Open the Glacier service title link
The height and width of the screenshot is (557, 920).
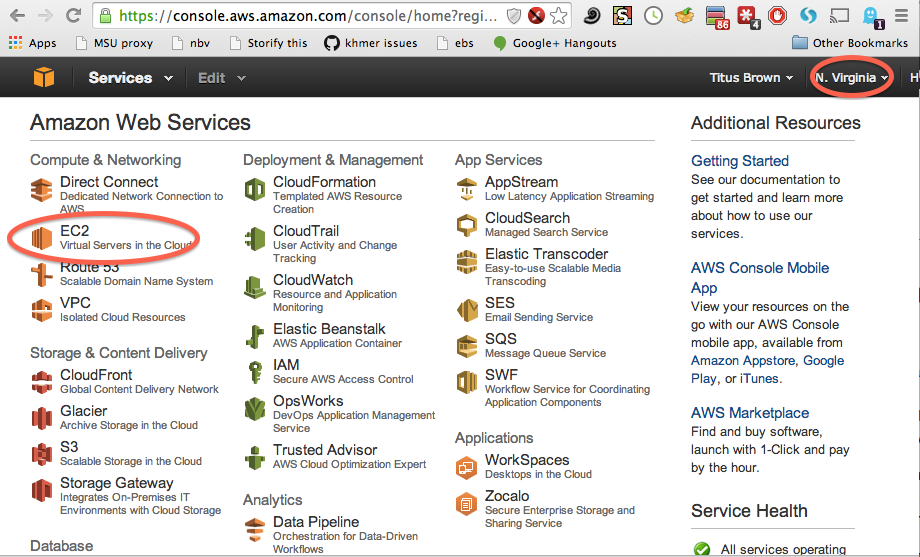pos(84,411)
